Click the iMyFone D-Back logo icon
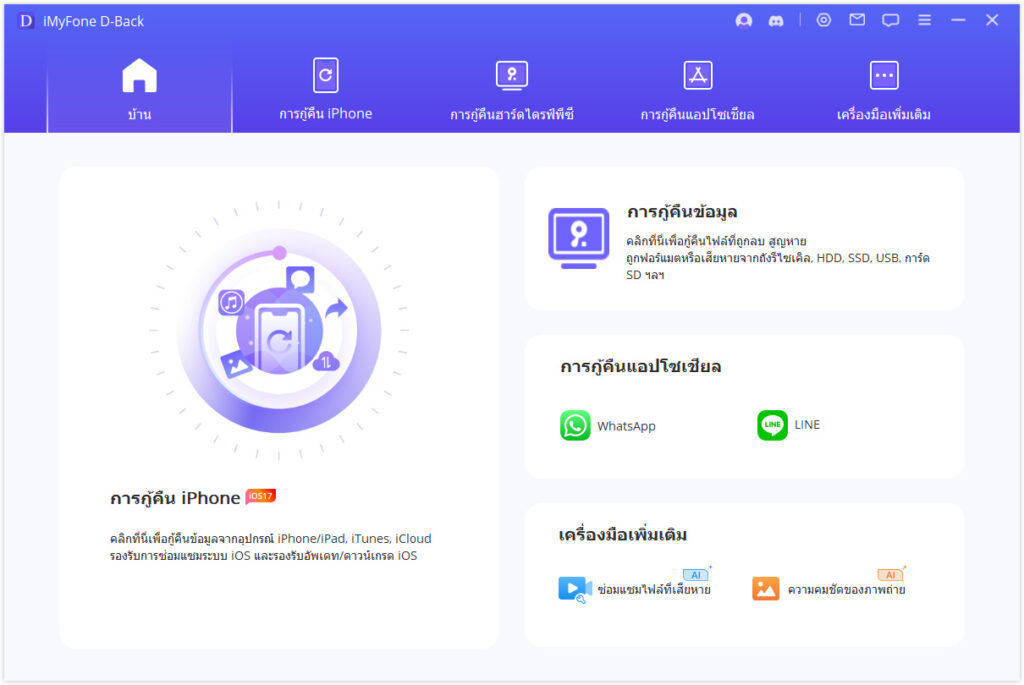The image size is (1024, 685). click(x=25, y=21)
